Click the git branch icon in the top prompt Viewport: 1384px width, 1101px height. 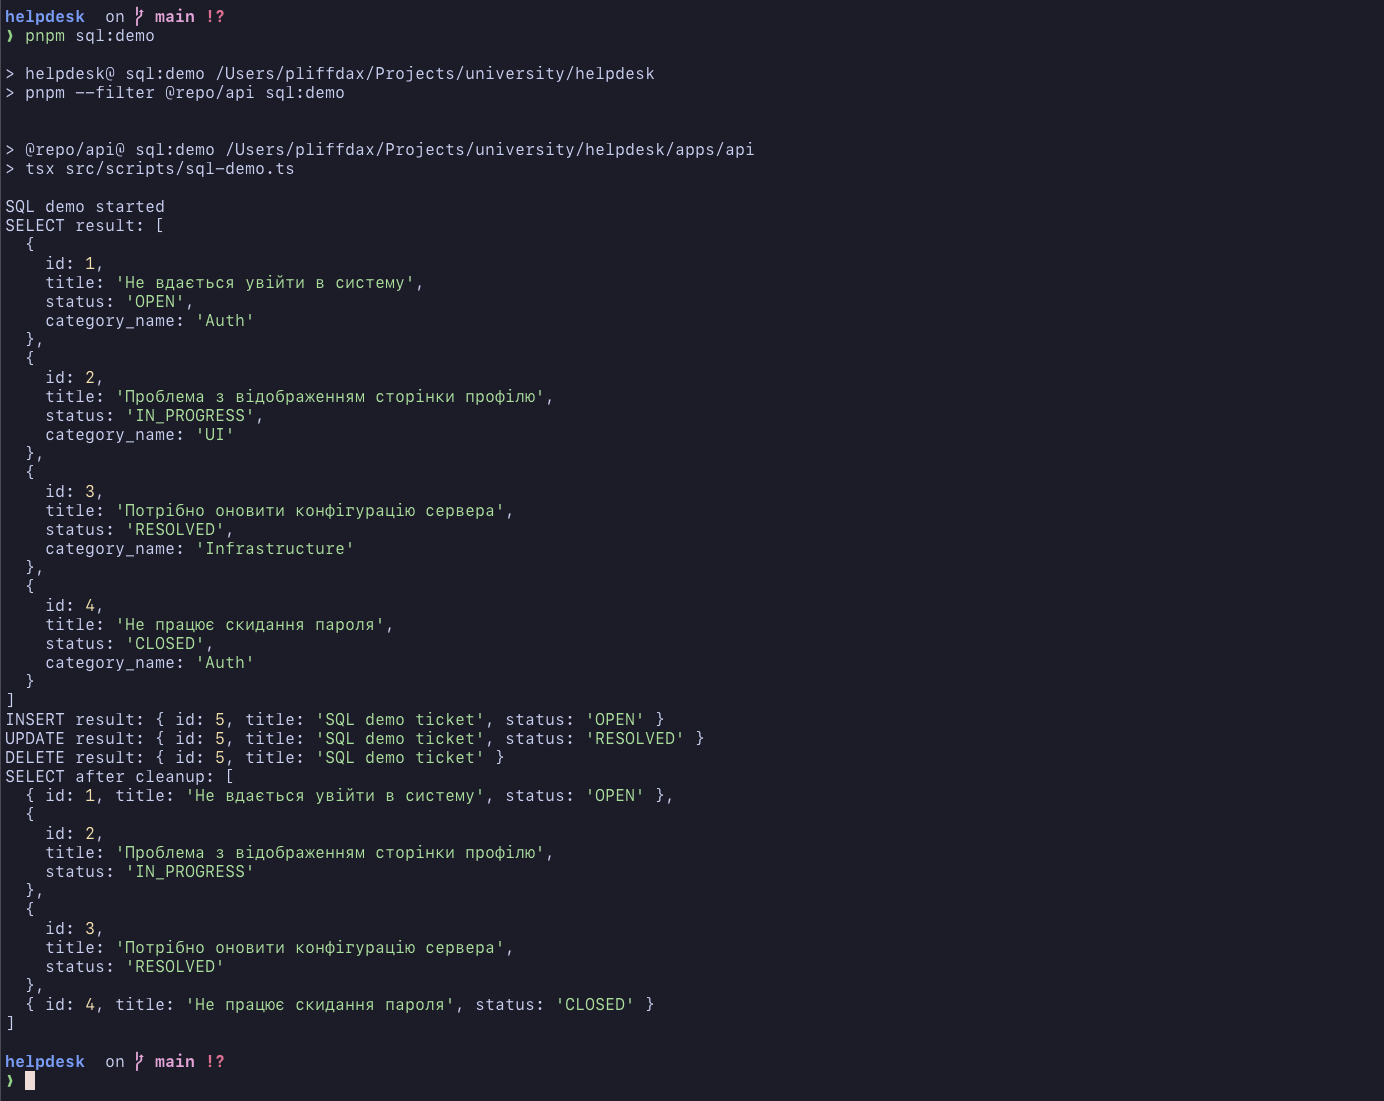[x=140, y=17]
